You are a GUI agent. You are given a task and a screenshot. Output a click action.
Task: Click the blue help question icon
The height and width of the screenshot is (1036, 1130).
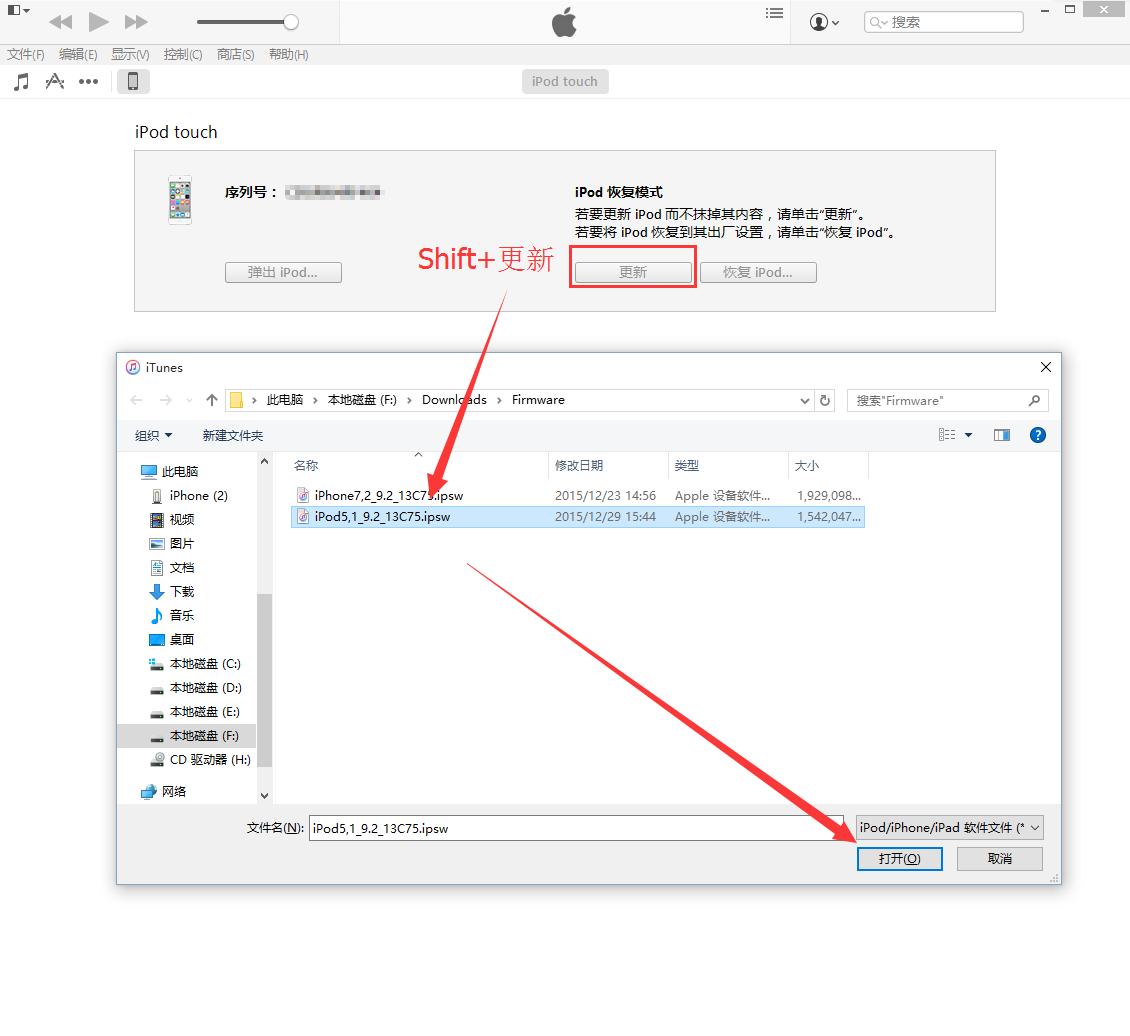point(1038,435)
